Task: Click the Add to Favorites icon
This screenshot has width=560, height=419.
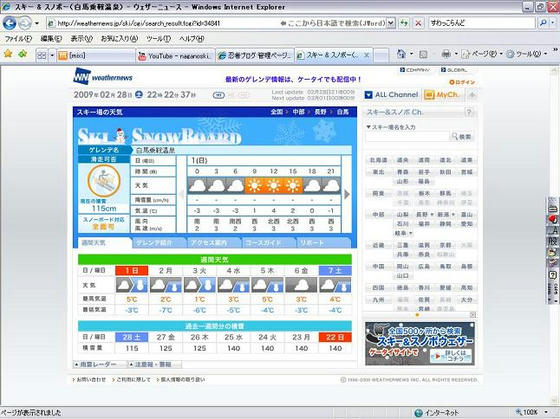Action: [x=22, y=54]
